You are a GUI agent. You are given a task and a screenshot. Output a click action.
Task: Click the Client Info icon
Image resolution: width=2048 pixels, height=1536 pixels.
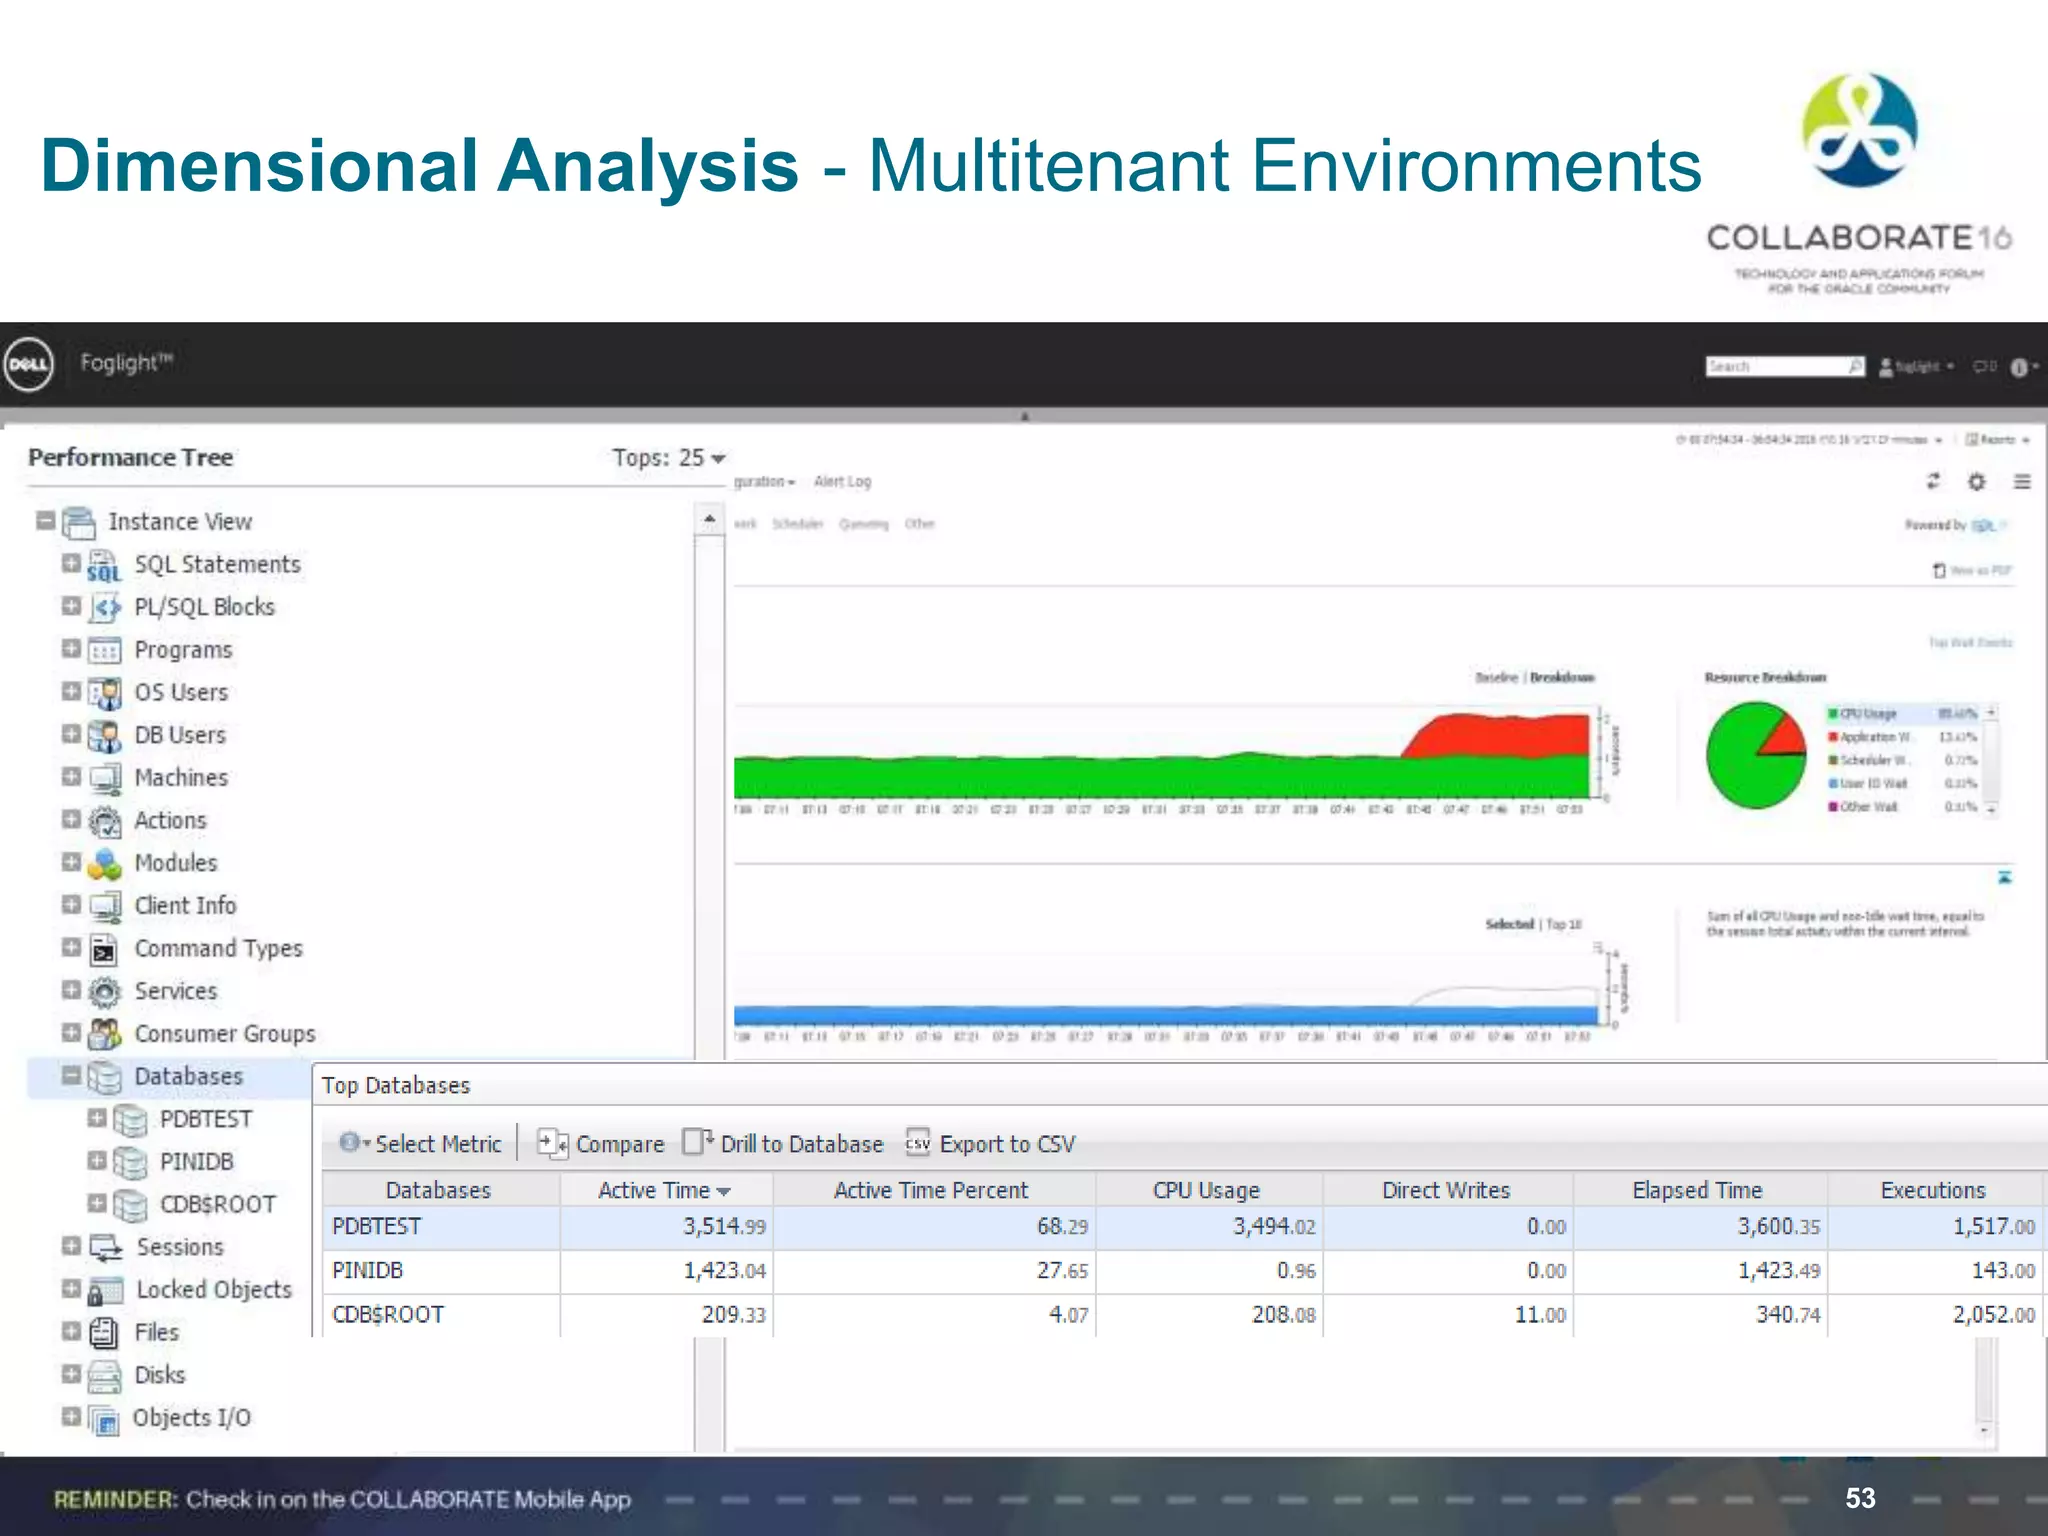coord(104,907)
